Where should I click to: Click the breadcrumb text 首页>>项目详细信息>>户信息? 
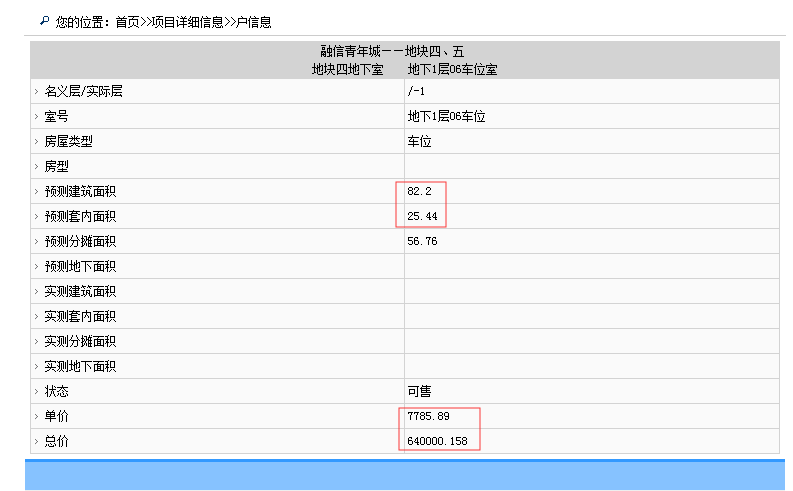[x=193, y=22]
